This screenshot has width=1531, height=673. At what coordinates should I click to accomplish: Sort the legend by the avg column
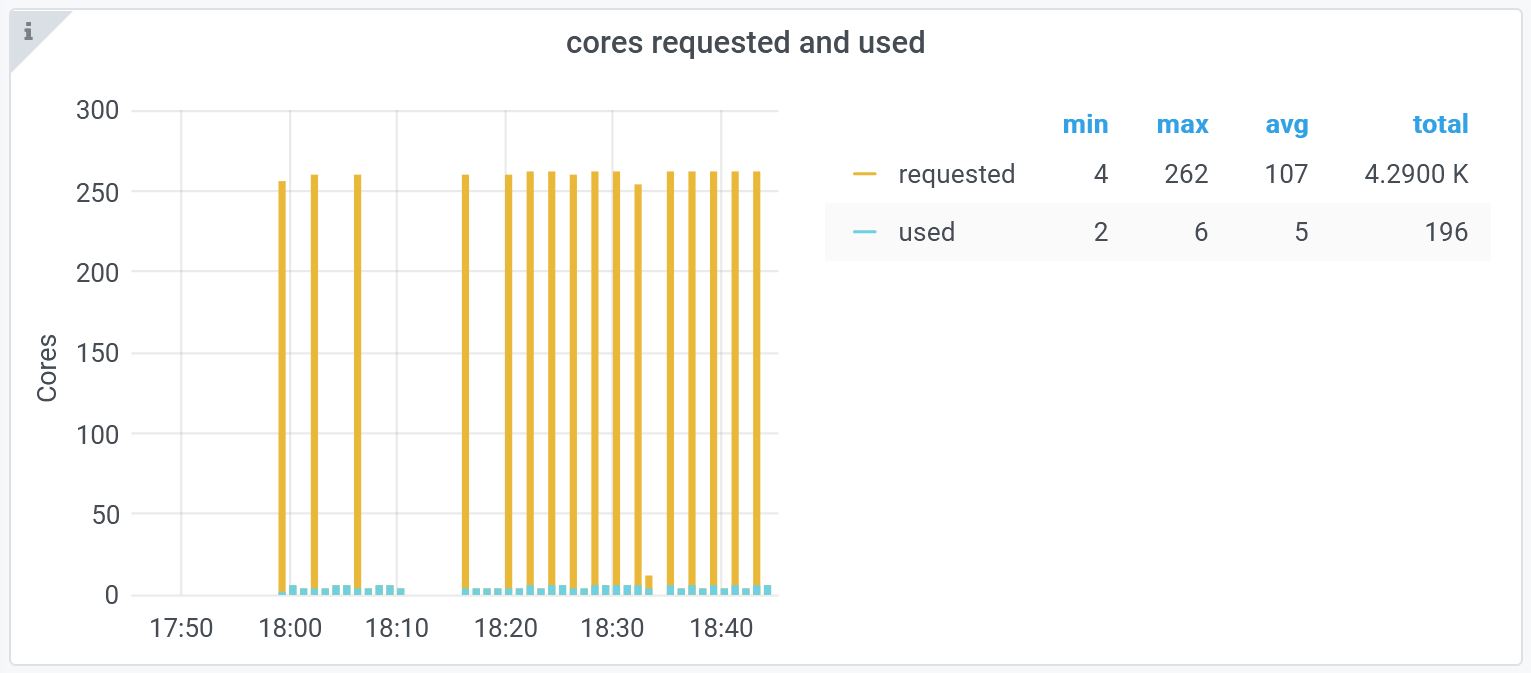[x=1285, y=124]
